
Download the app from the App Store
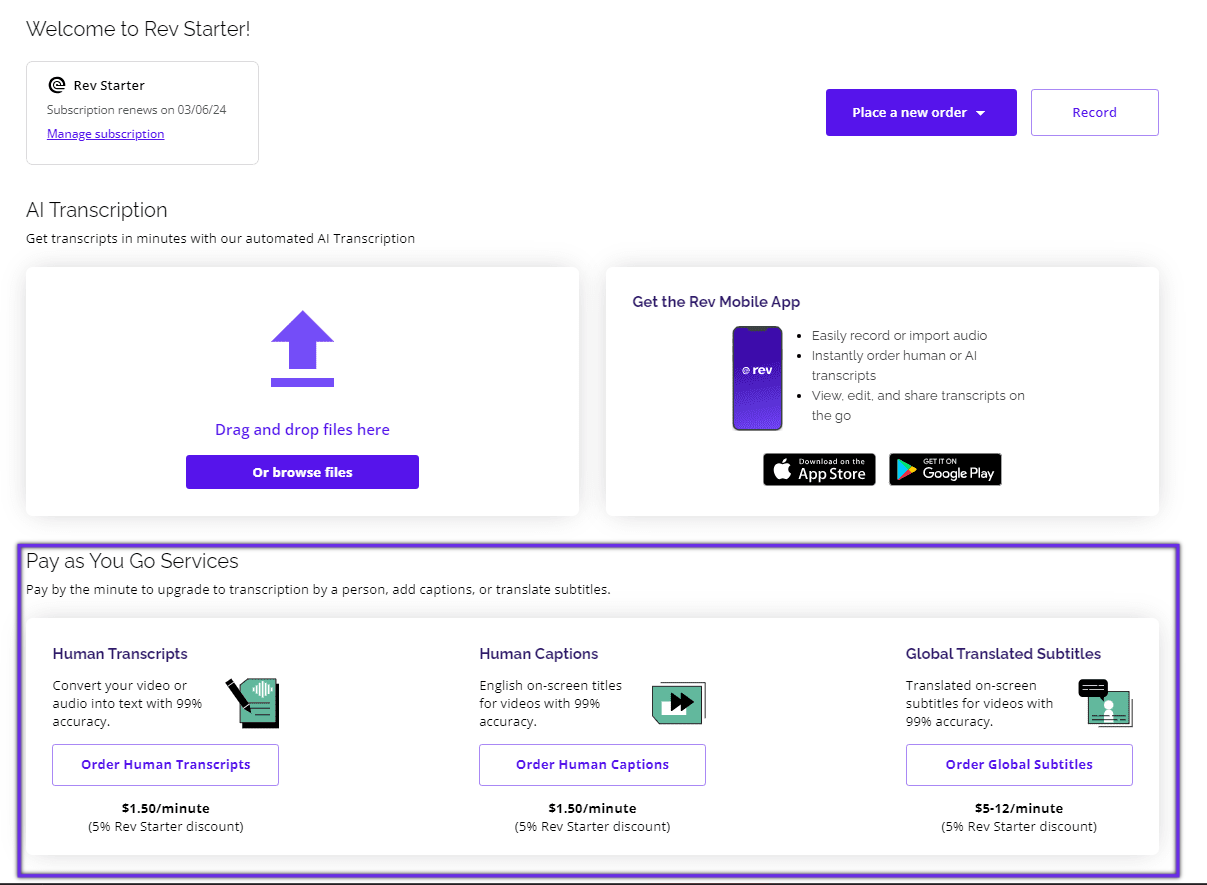819,470
